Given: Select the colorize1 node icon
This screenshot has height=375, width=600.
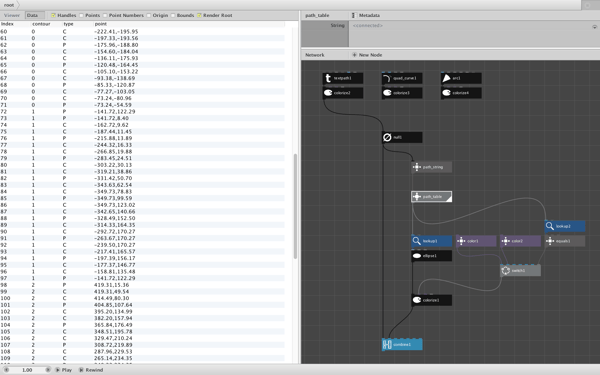Looking at the screenshot, I should [417, 300].
